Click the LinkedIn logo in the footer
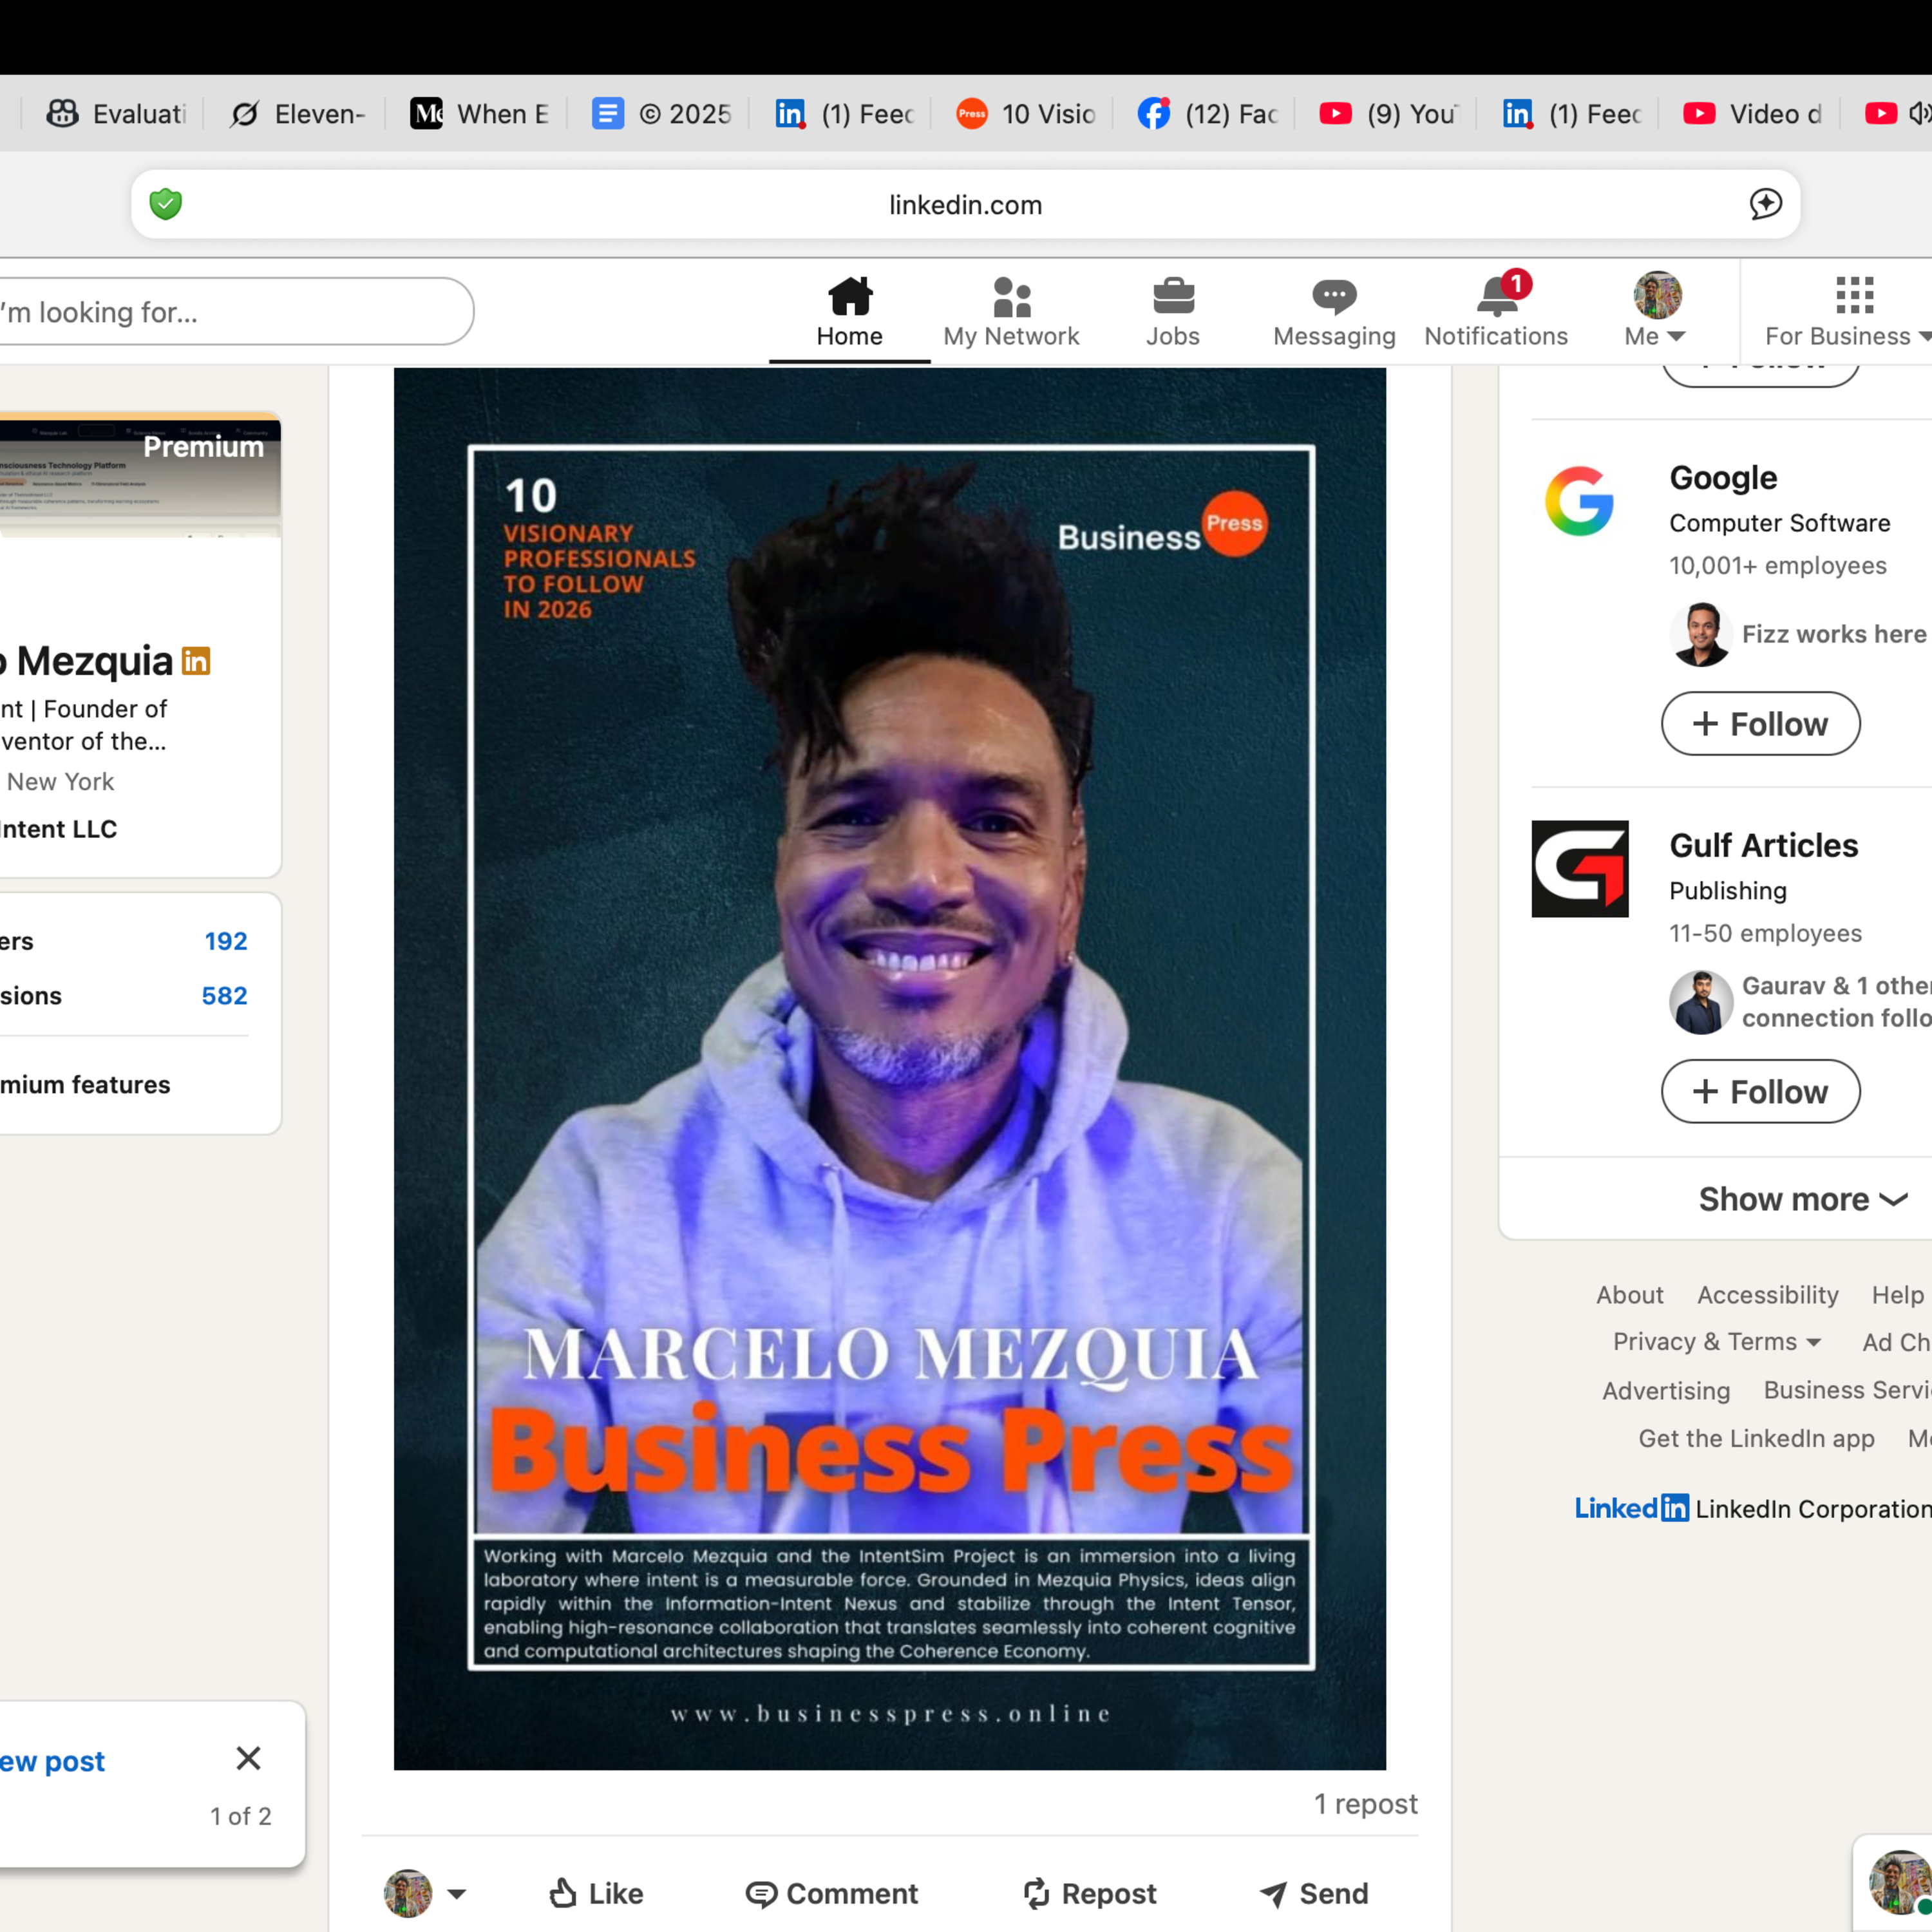The image size is (1932, 1932). point(1631,1508)
